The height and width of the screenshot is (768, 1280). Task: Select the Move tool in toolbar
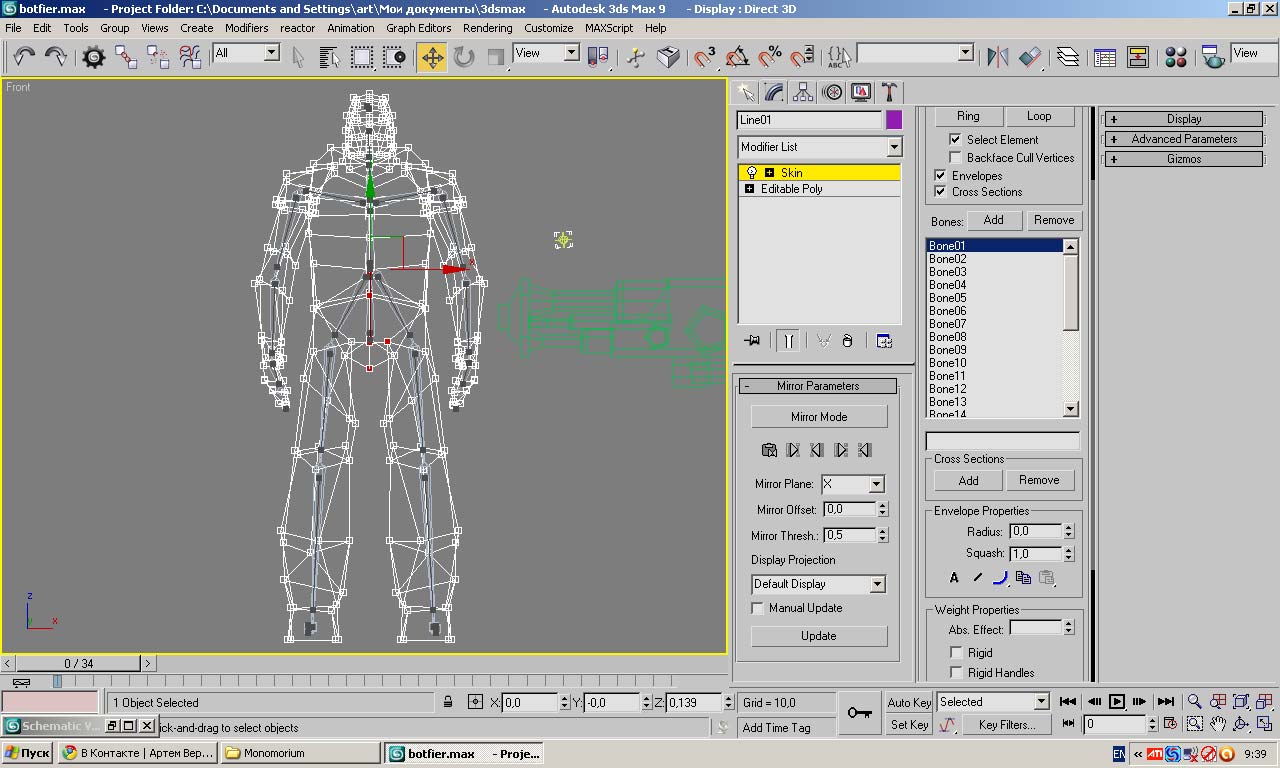tap(432, 57)
